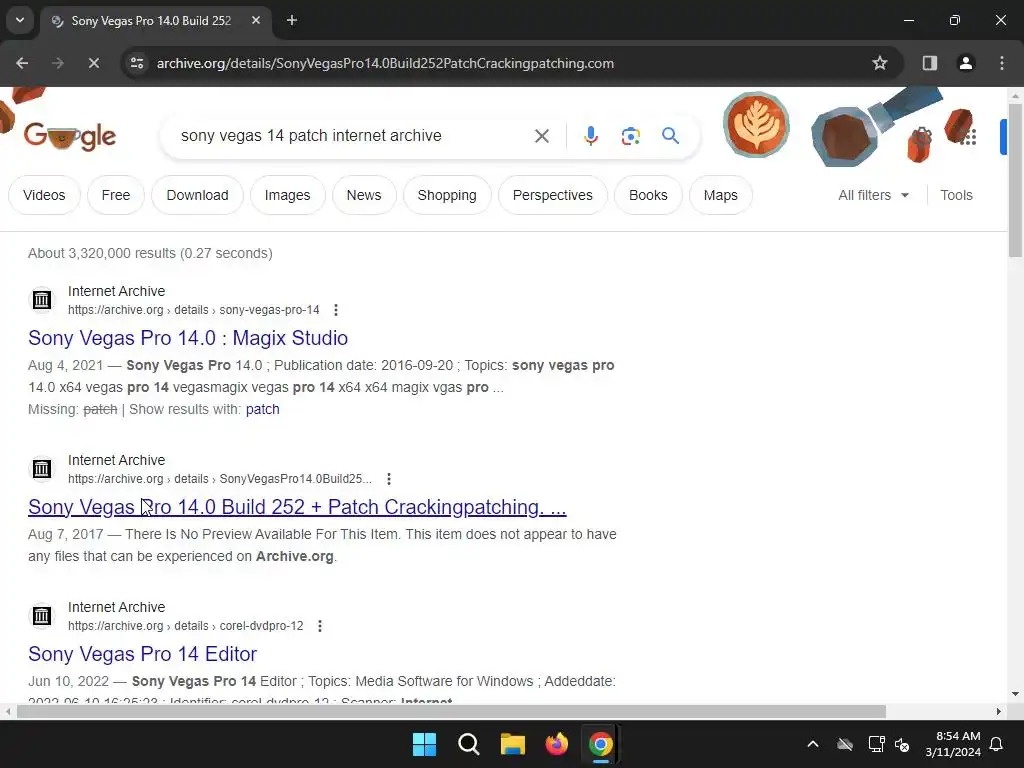Click the scrollbar down arrow
The width and height of the screenshot is (1024, 768).
(1015, 694)
